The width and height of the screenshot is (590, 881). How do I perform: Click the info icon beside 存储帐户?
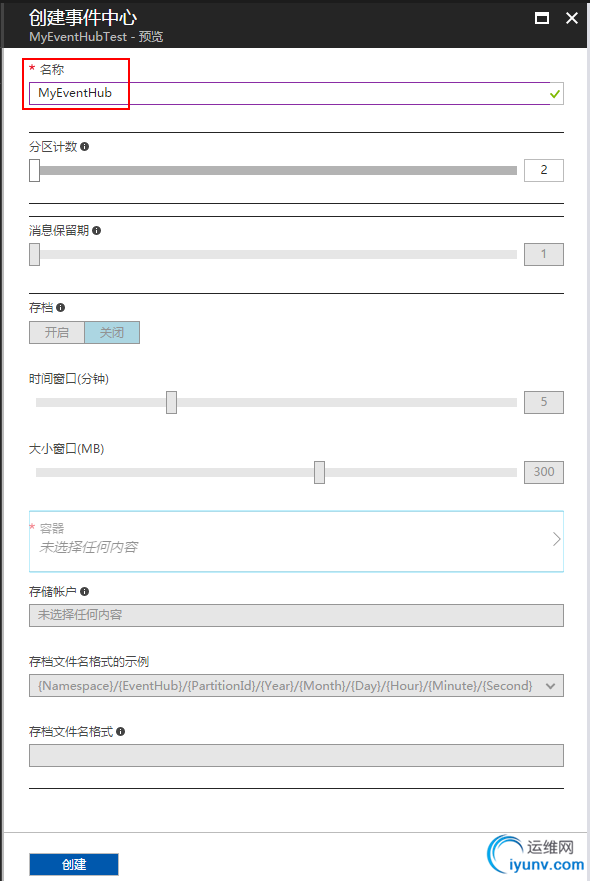84,592
